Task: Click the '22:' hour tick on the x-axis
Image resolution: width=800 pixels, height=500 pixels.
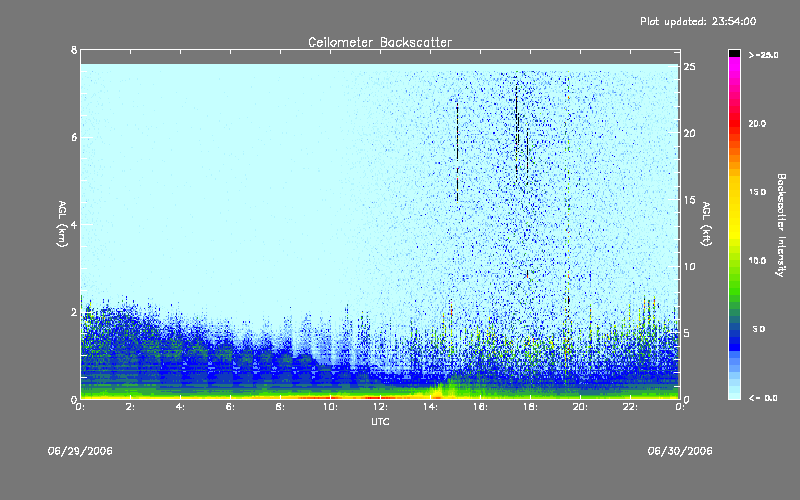Action: (631, 407)
